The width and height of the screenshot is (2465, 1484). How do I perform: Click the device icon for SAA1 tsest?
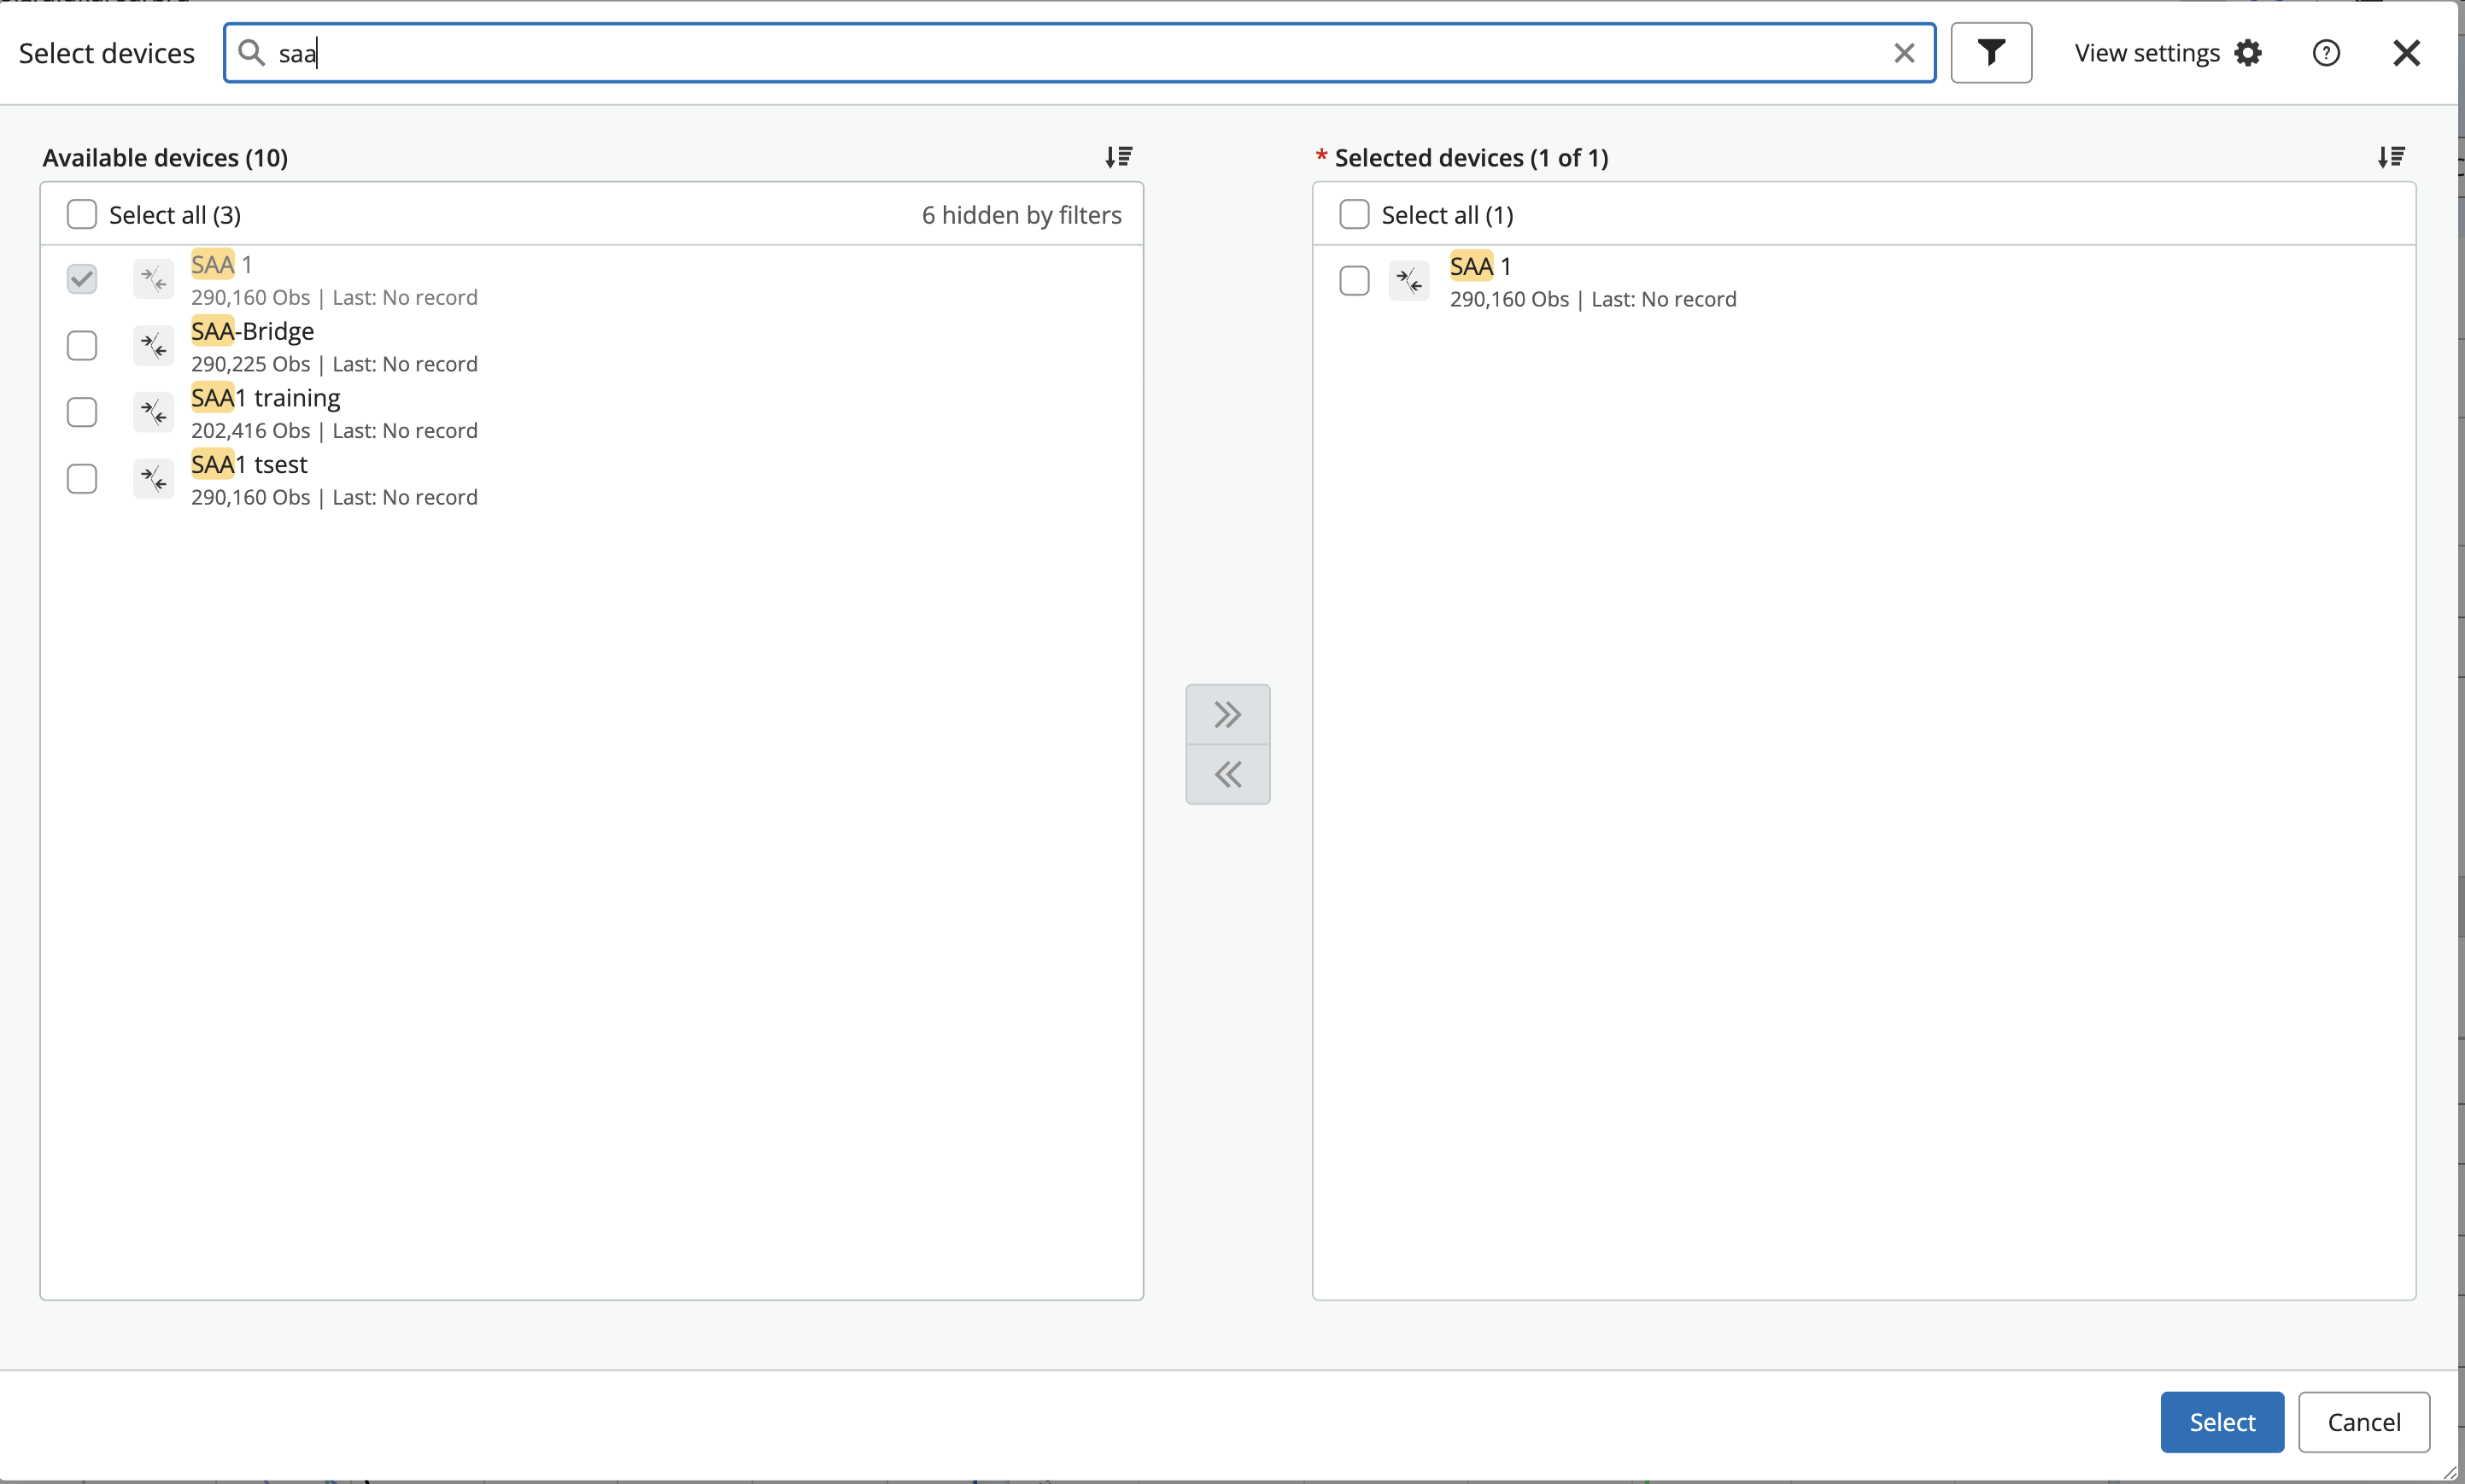(x=153, y=479)
